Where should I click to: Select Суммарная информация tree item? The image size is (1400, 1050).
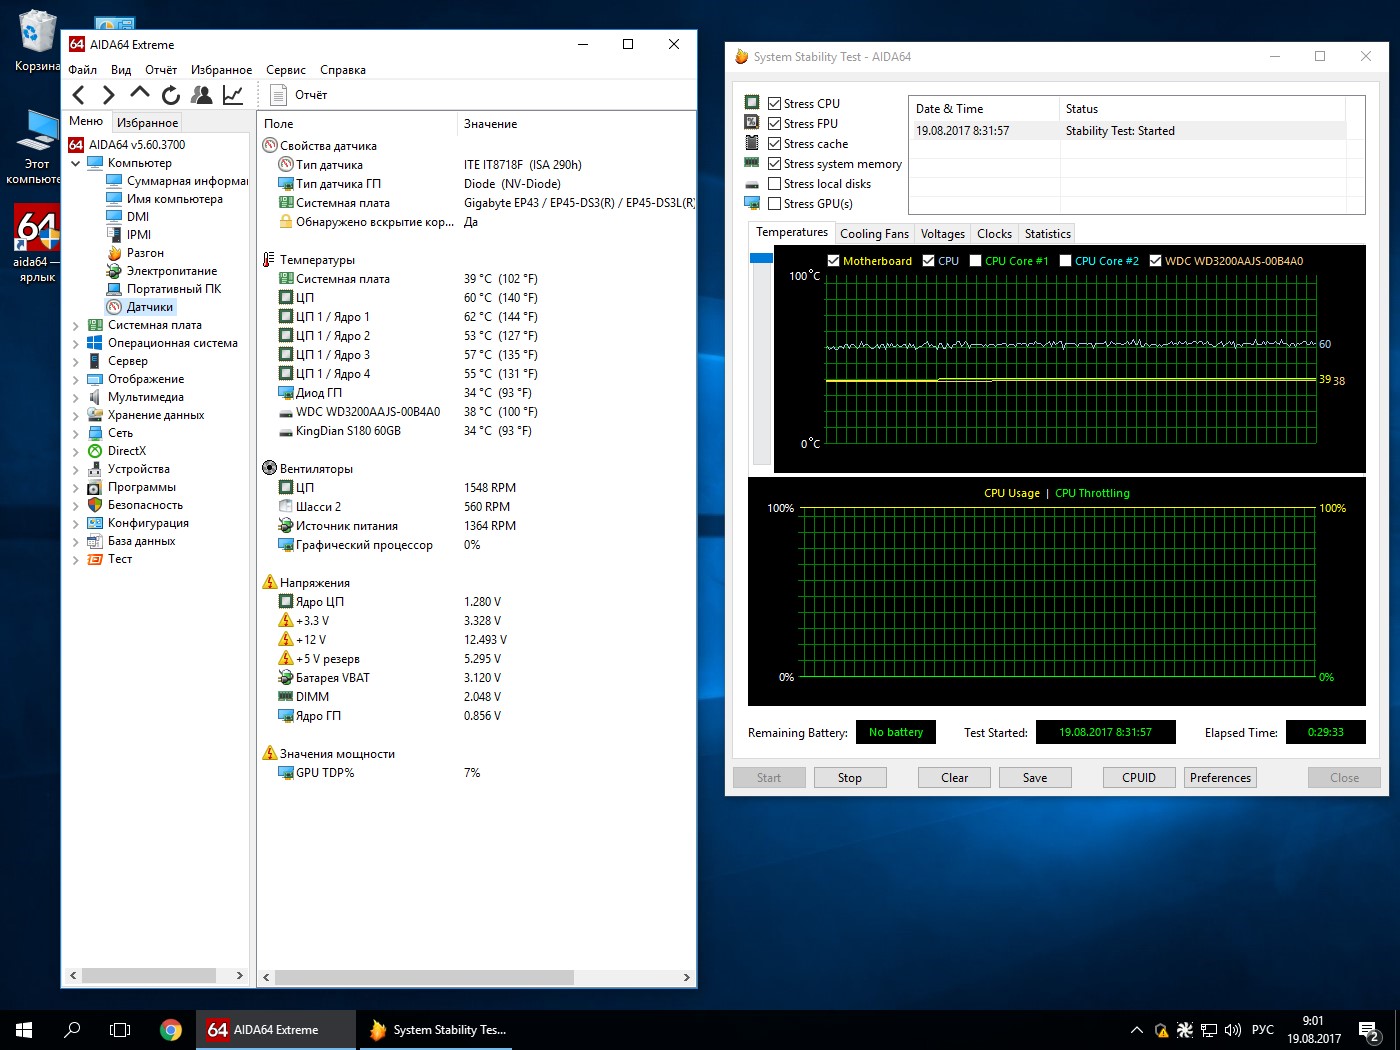(187, 181)
